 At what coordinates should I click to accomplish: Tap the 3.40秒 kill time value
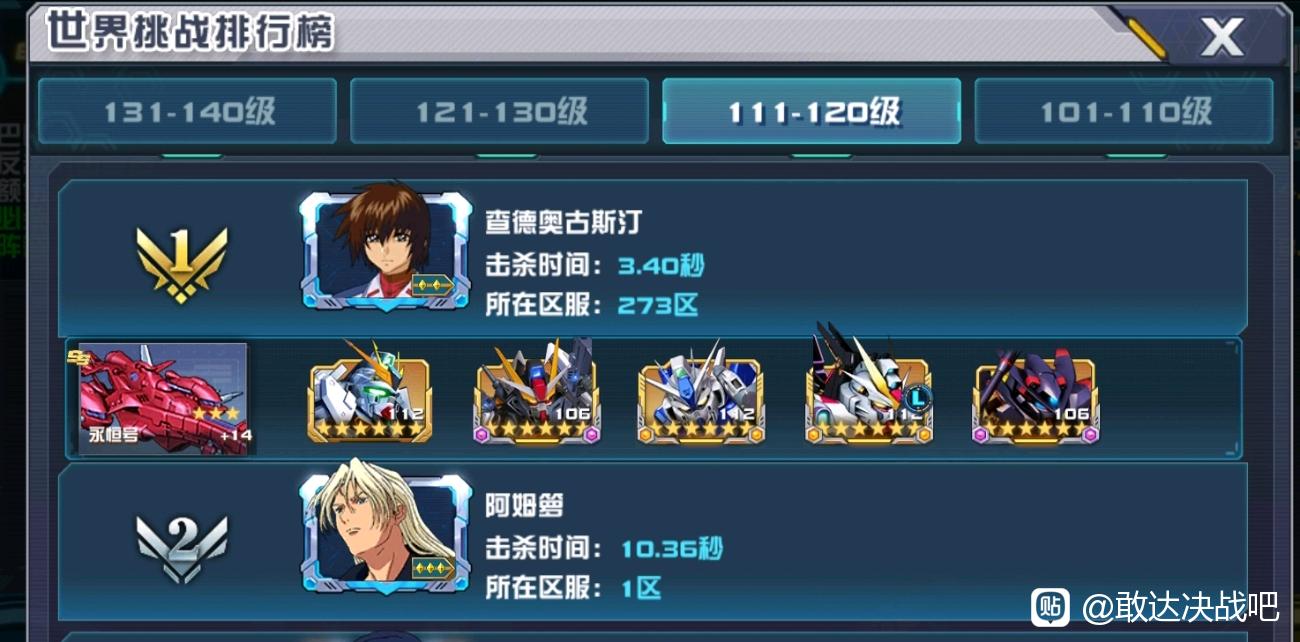point(661,265)
